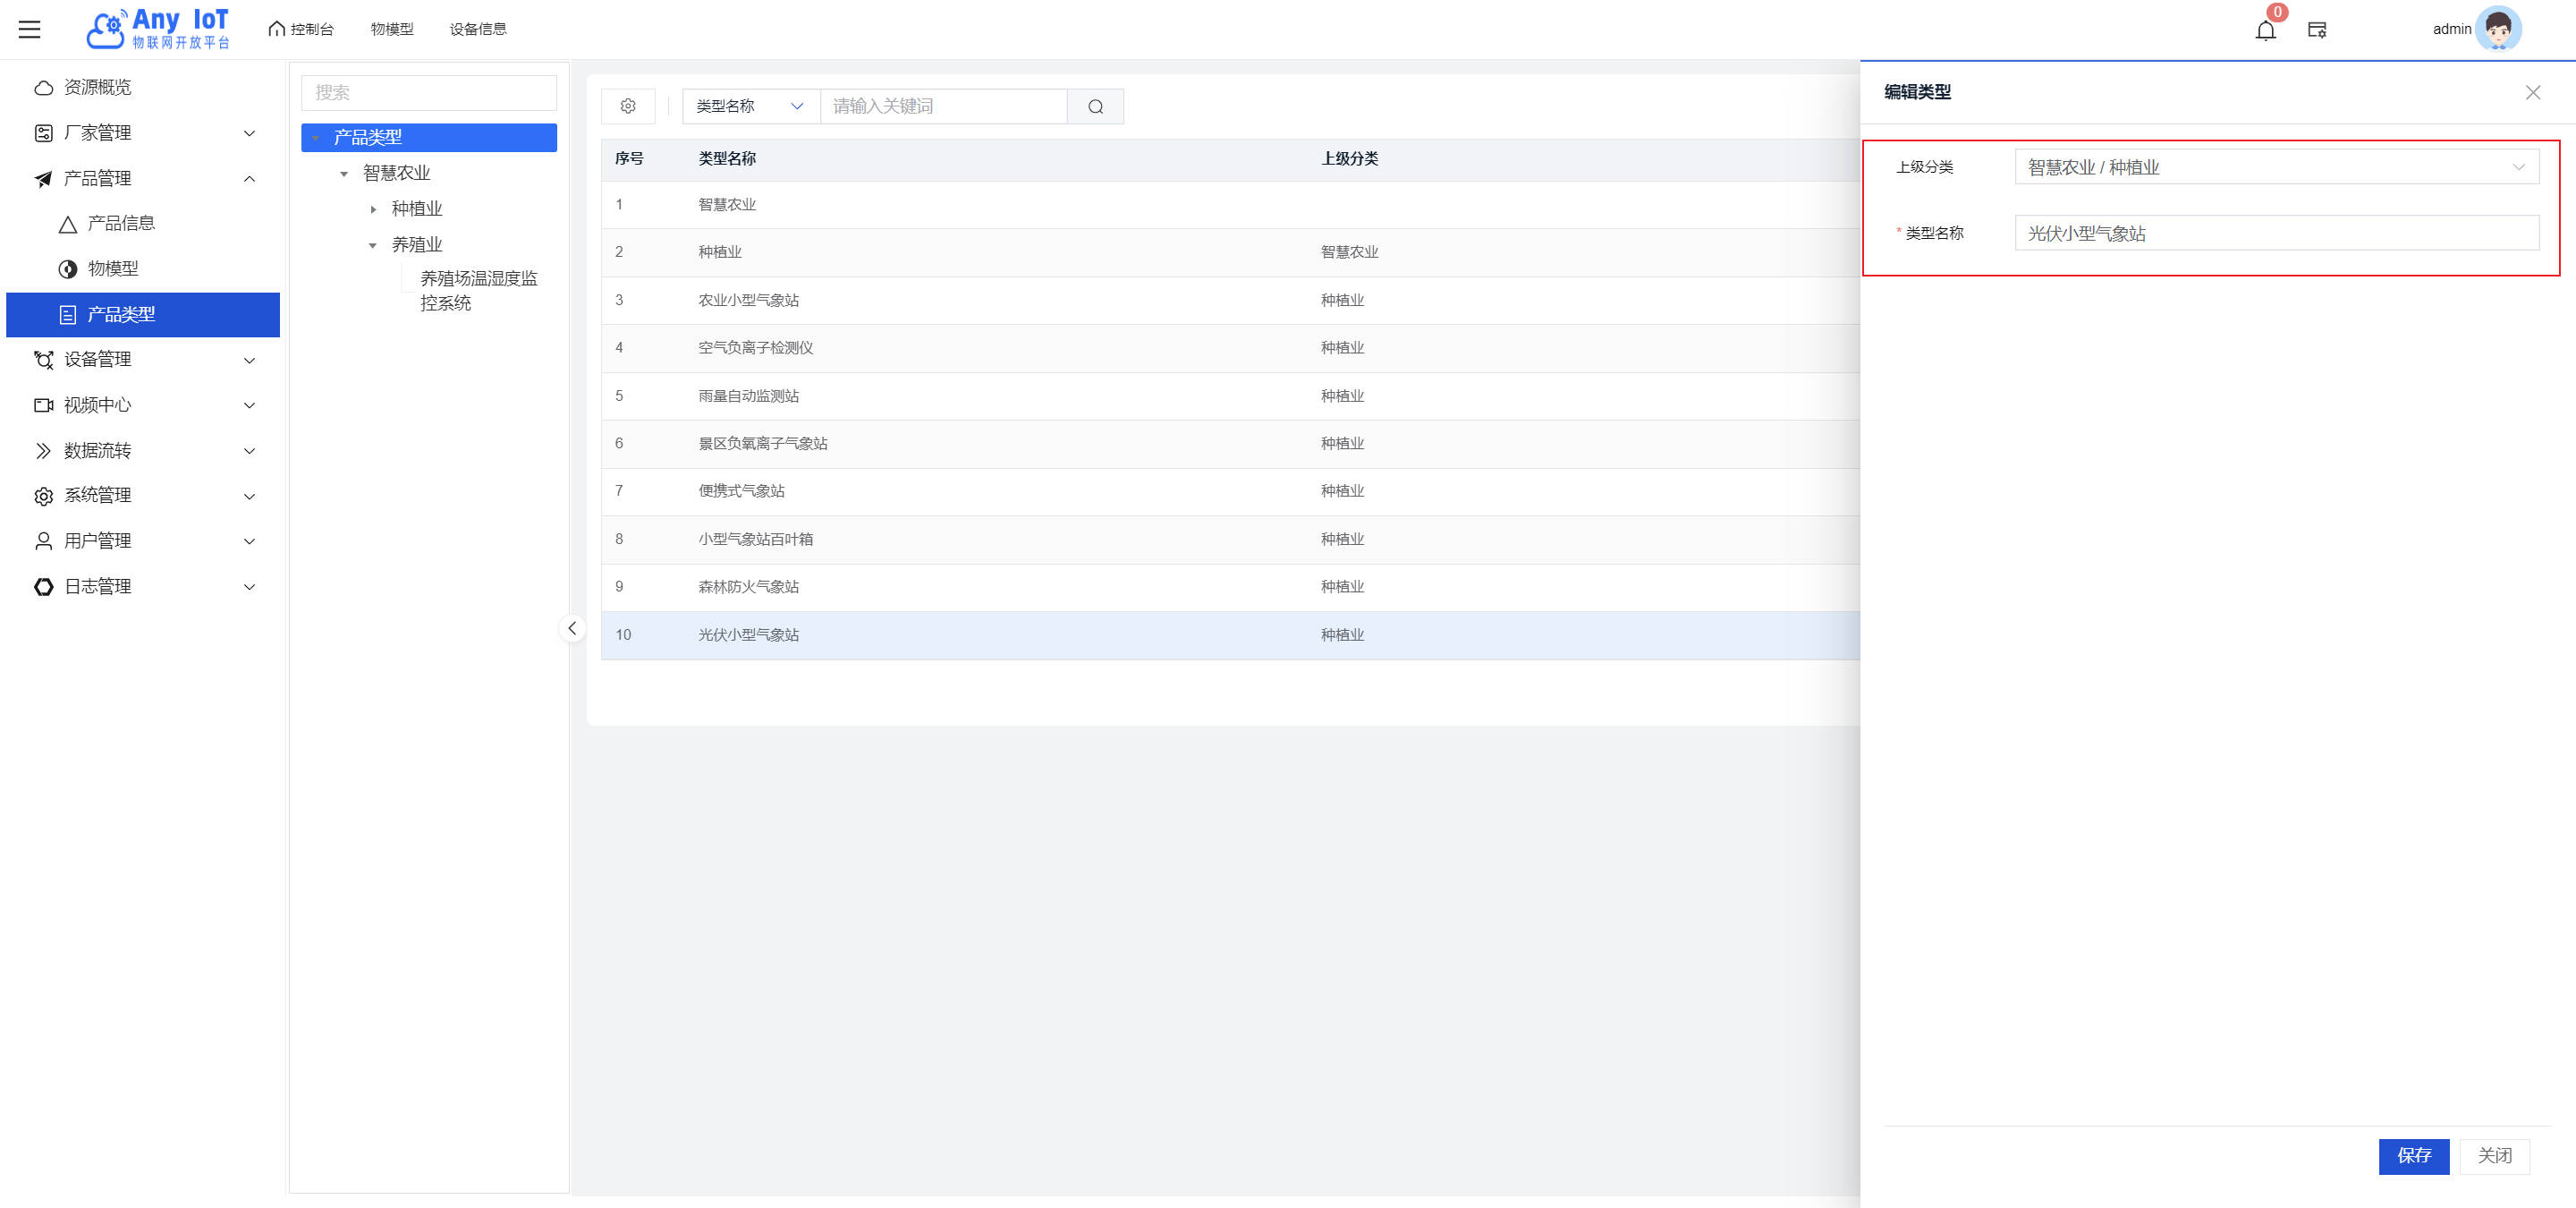
Task: Click the 关闭 button
Action: [2494, 1155]
